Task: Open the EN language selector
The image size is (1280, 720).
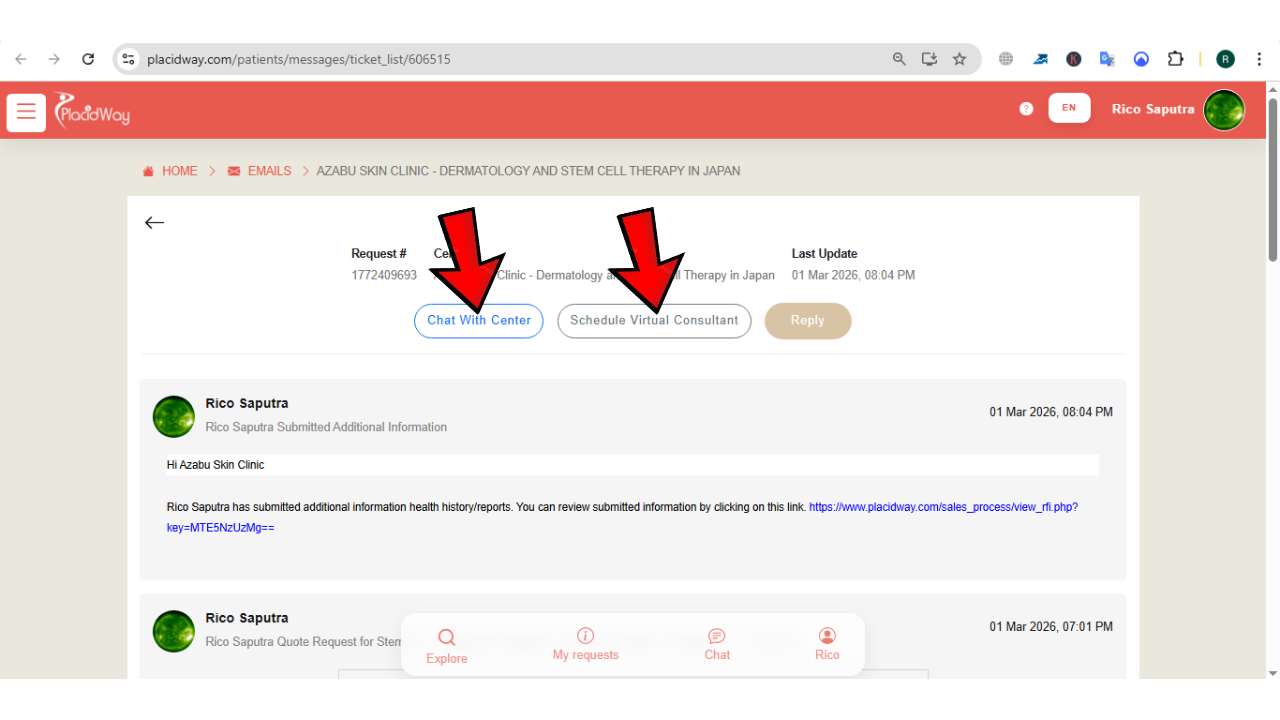Action: tap(1069, 108)
